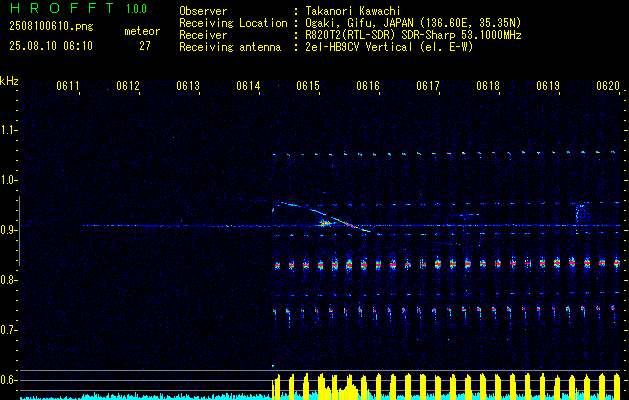
Task: Click the Receiving Location label
Action: click(x=233, y=23)
